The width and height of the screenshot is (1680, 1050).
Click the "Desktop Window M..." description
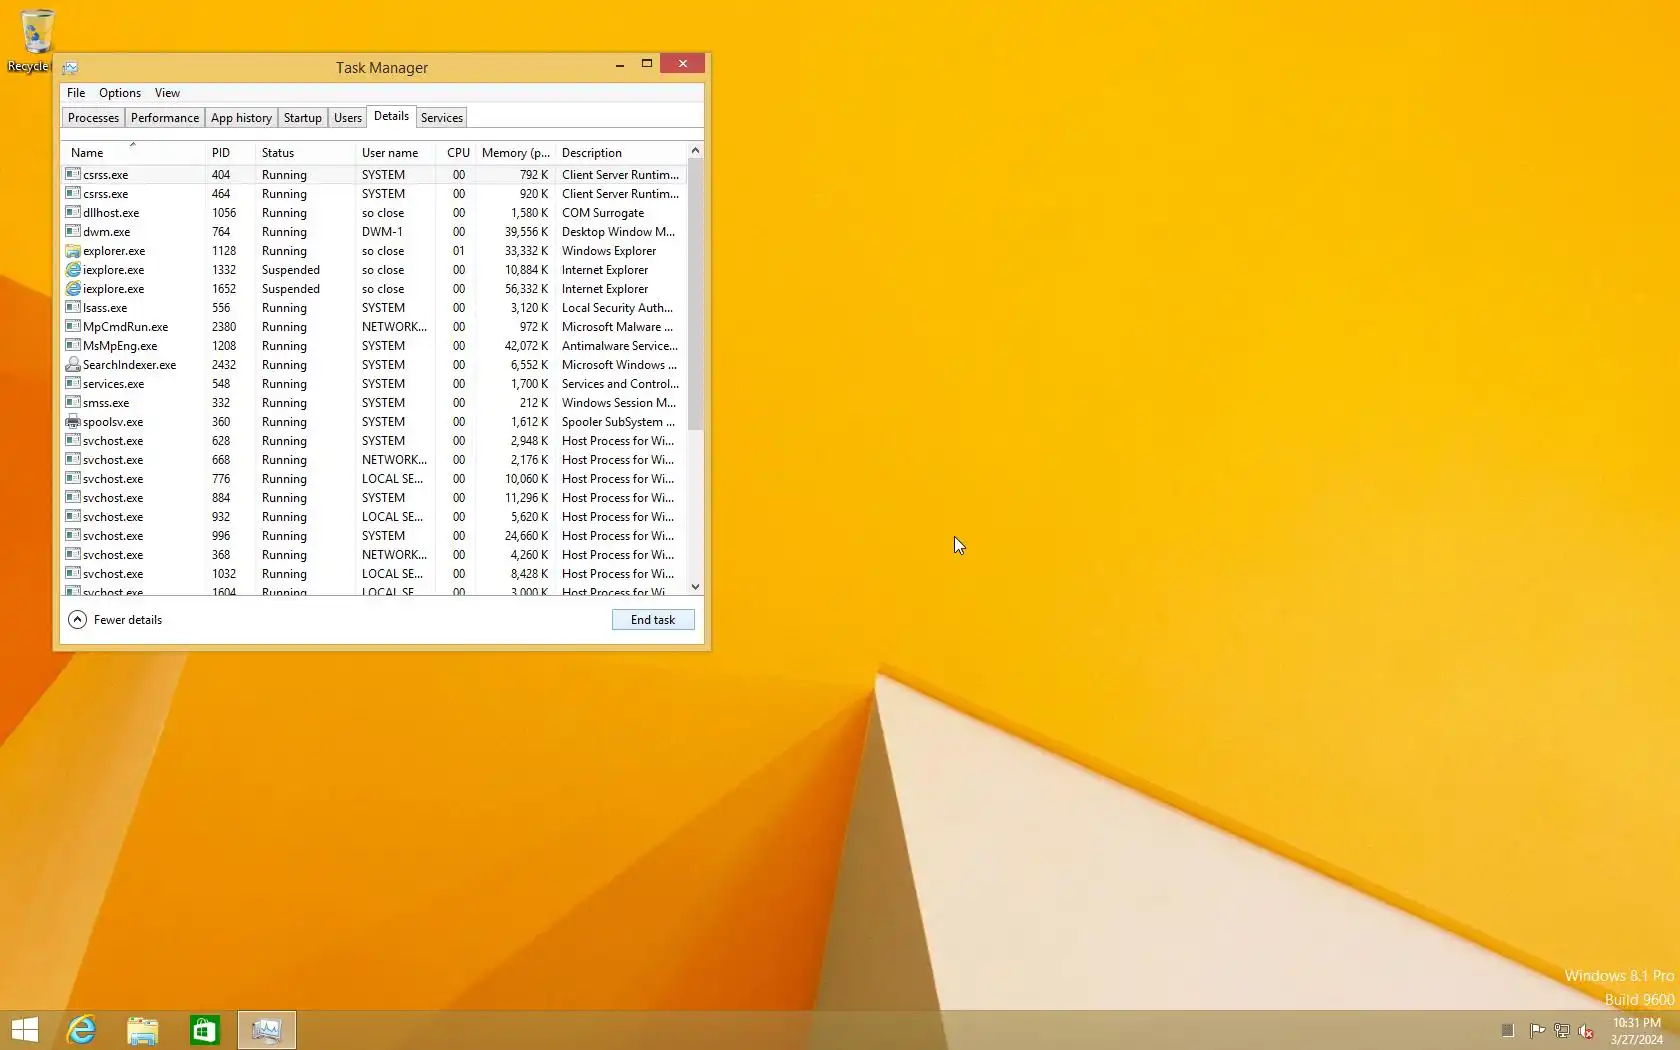(618, 232)
